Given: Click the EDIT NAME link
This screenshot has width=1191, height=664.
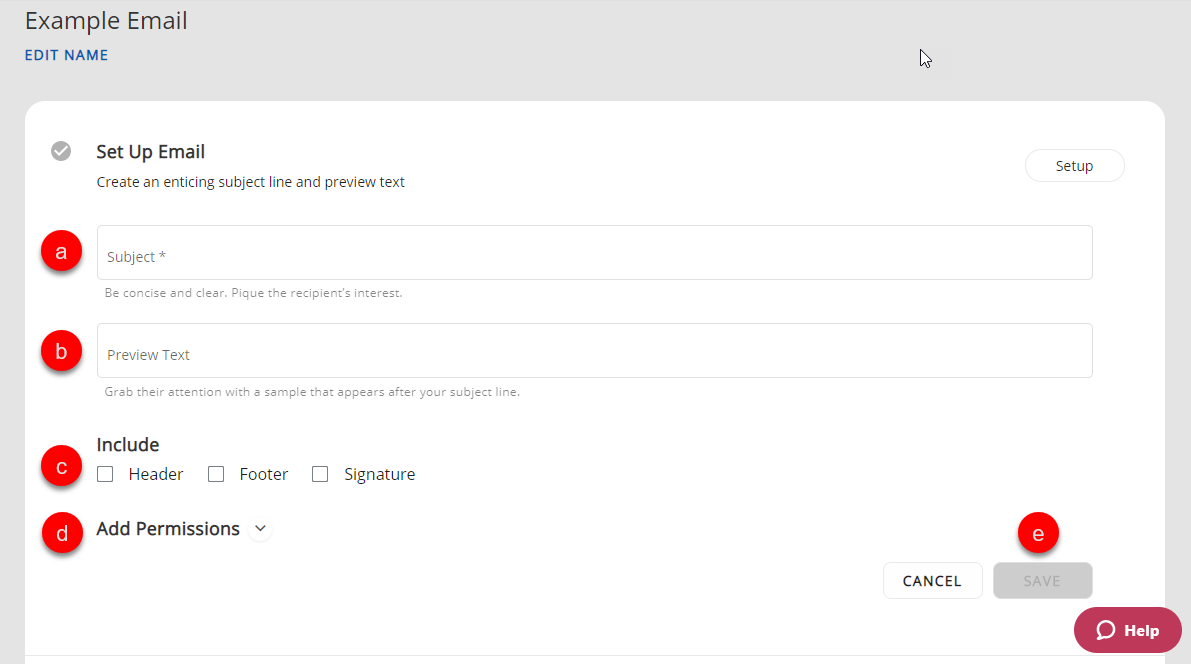Looking at the screenshot, I should 66,56.
